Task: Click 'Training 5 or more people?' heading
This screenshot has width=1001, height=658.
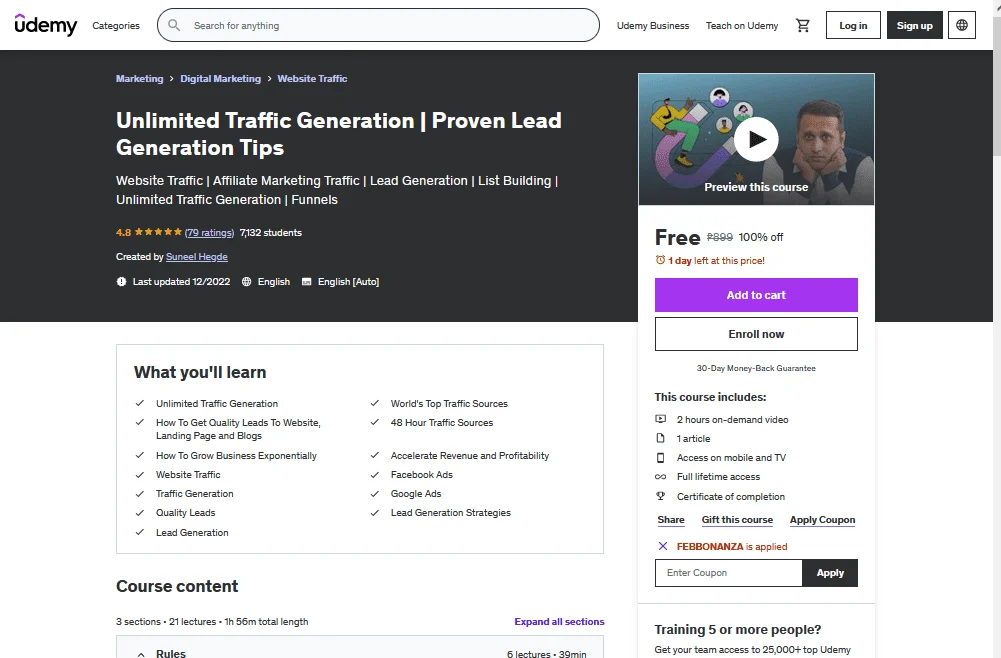Action: pyautogui.click(x=737, y=629)
